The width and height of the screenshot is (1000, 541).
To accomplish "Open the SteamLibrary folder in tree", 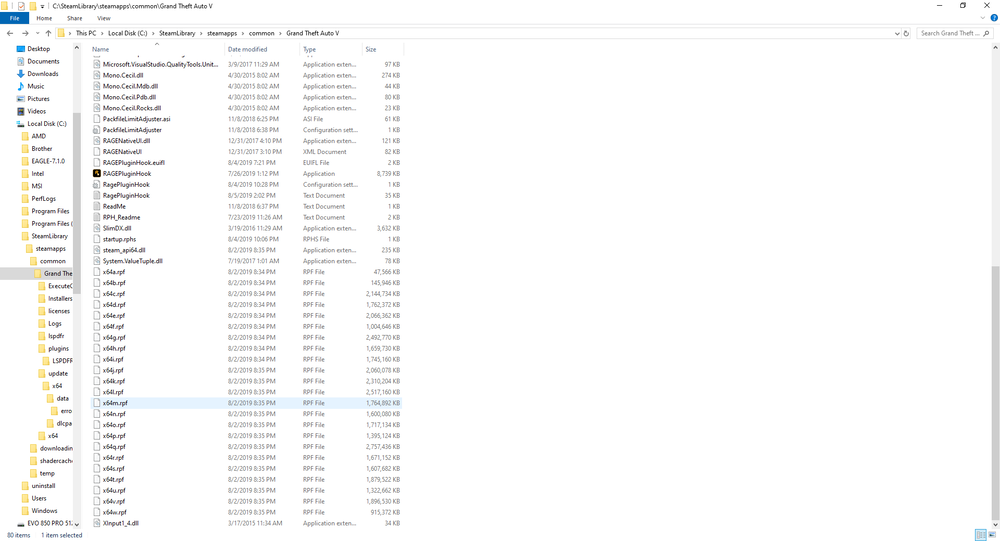I will [49, 236].
